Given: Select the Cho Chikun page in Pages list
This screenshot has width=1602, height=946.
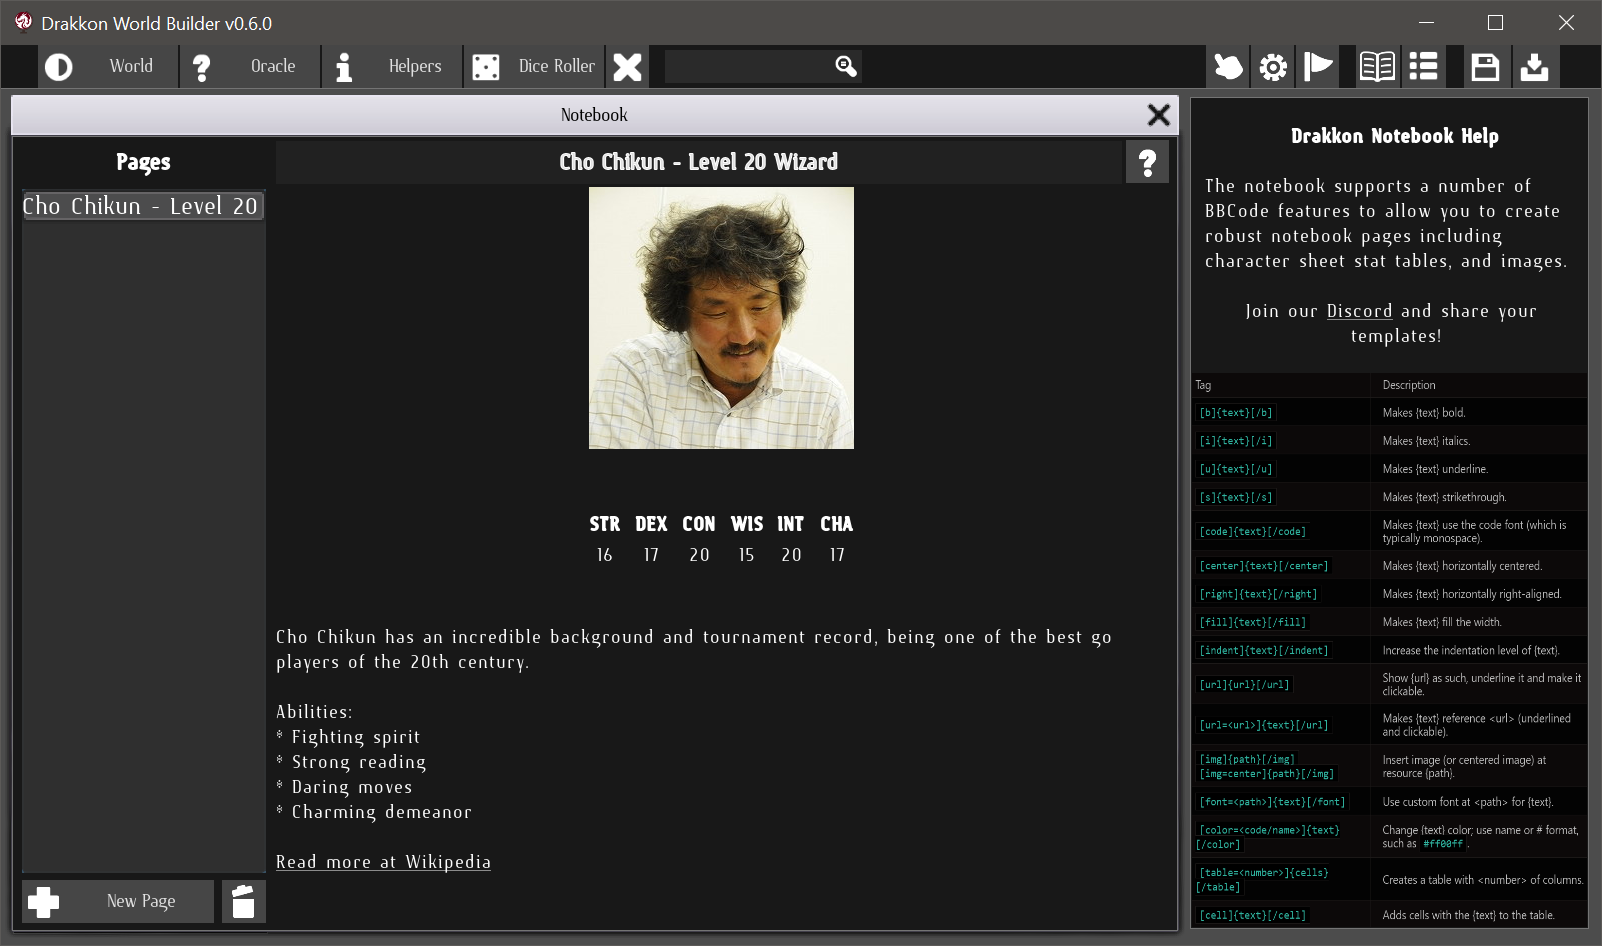Looking at the screenshot, I should pyautogui.click(x=143, y=206).
